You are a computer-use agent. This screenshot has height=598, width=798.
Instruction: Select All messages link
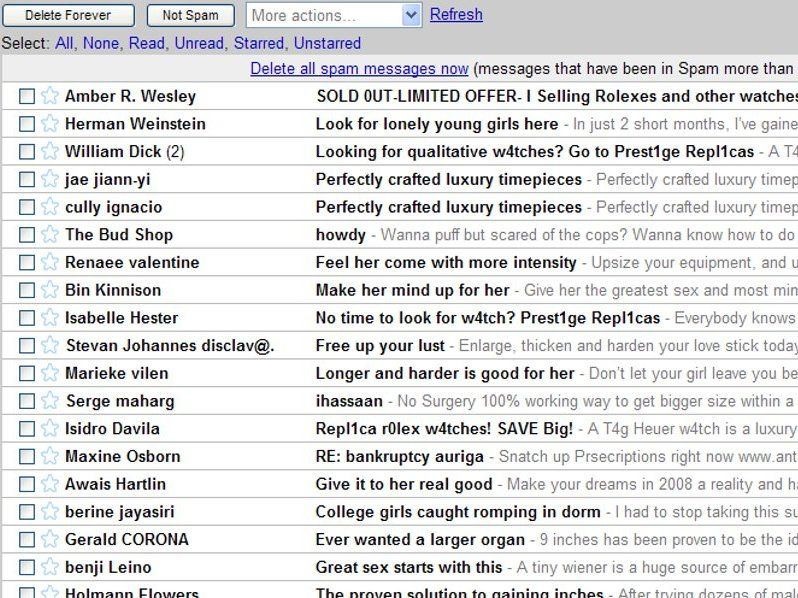tap(64, 43)
